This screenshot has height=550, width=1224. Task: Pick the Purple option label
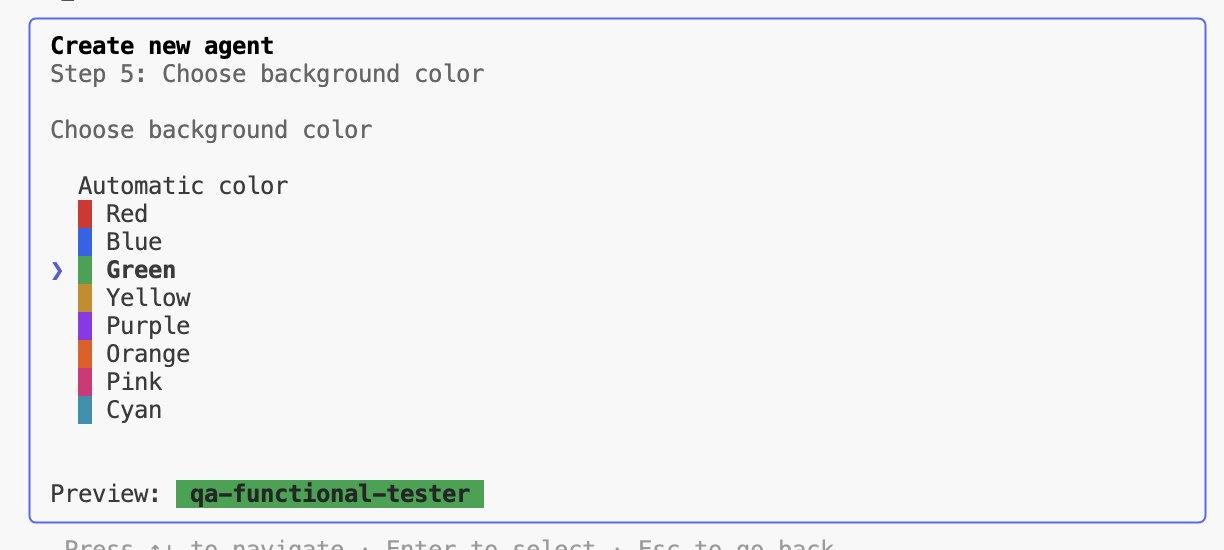[x=148, y=326]
